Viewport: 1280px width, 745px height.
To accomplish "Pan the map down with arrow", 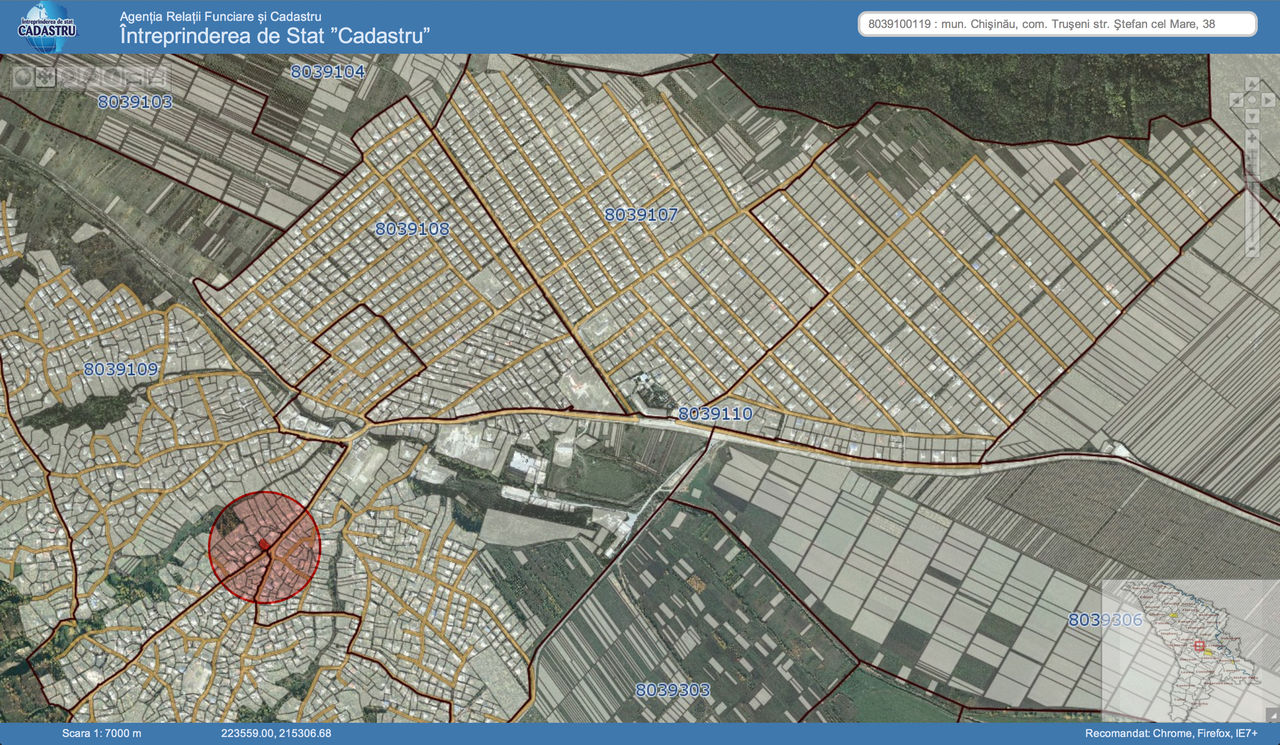I will click(1251, 116).
